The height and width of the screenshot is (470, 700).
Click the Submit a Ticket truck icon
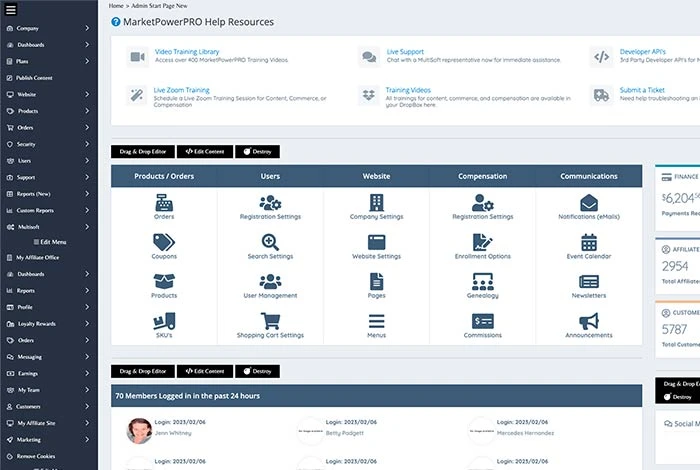click(x=601, y=95)
